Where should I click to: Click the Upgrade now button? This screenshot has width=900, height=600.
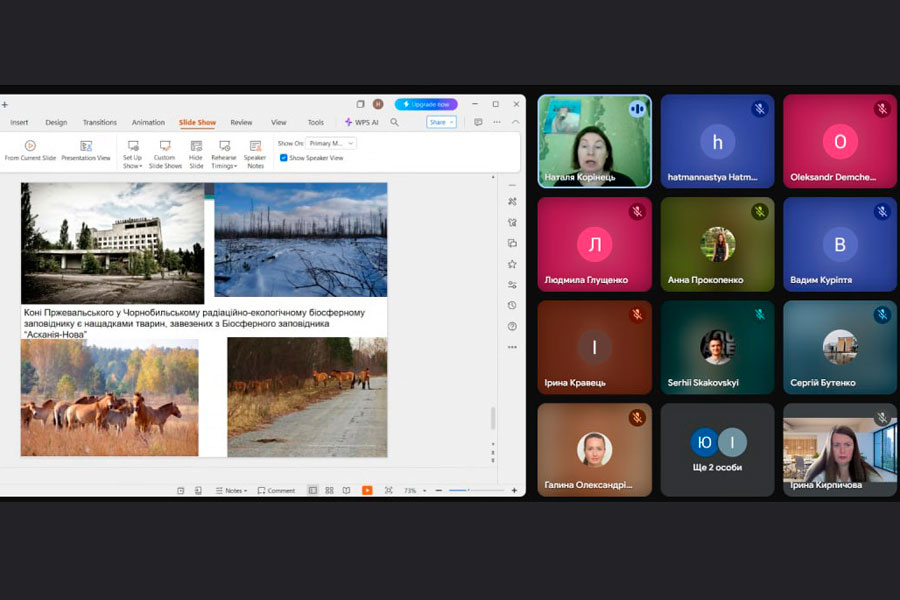426,104
